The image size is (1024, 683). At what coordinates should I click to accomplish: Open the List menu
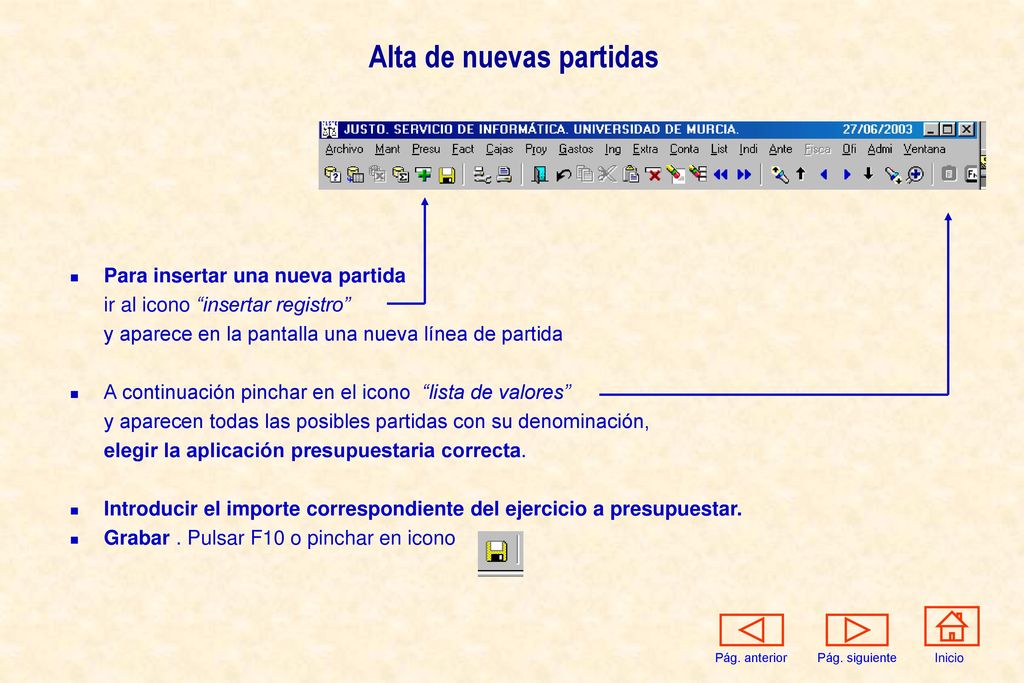click(x=719, y=149)
